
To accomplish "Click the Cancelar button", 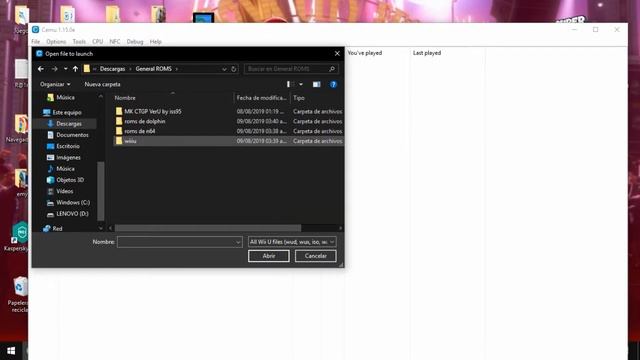I will pos(316,256).
